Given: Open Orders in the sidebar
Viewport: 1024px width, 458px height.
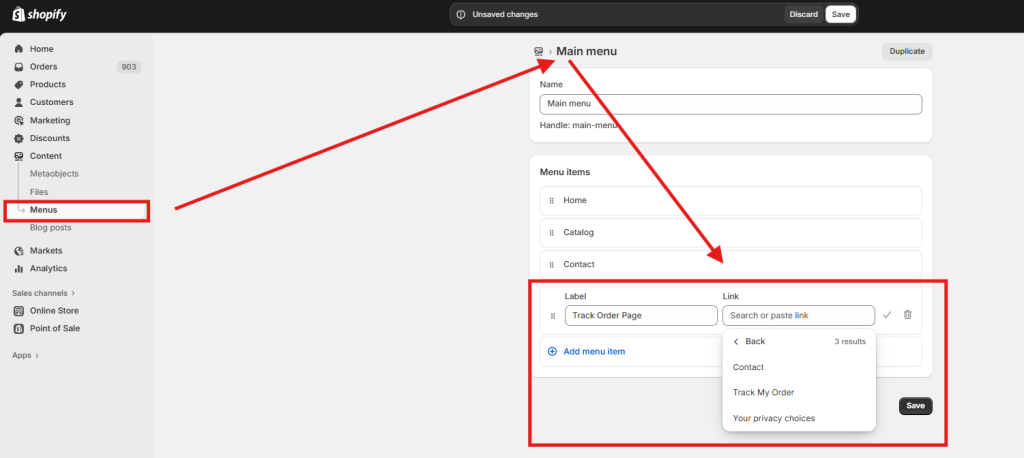Looking at the screenshot, I should (x=43, y=67).
